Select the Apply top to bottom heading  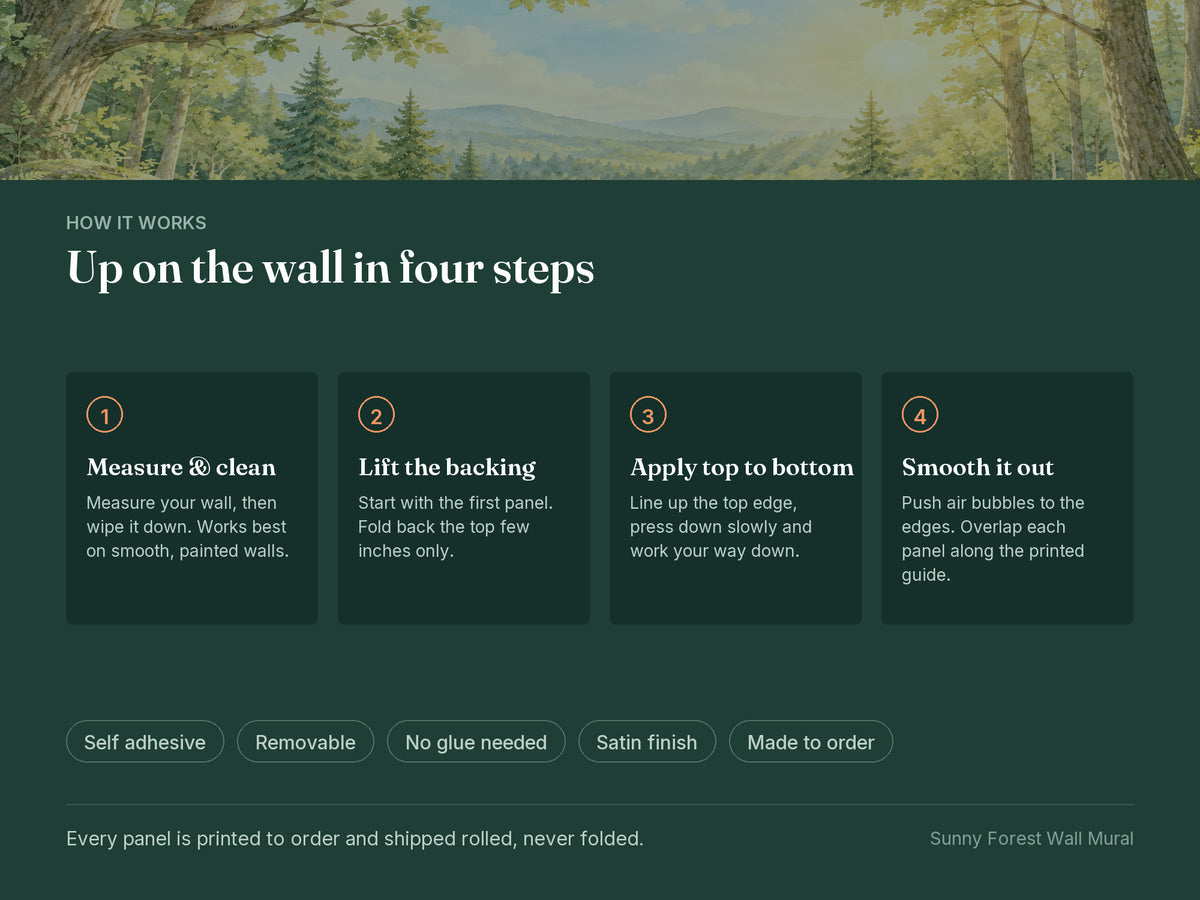(742, 467)
